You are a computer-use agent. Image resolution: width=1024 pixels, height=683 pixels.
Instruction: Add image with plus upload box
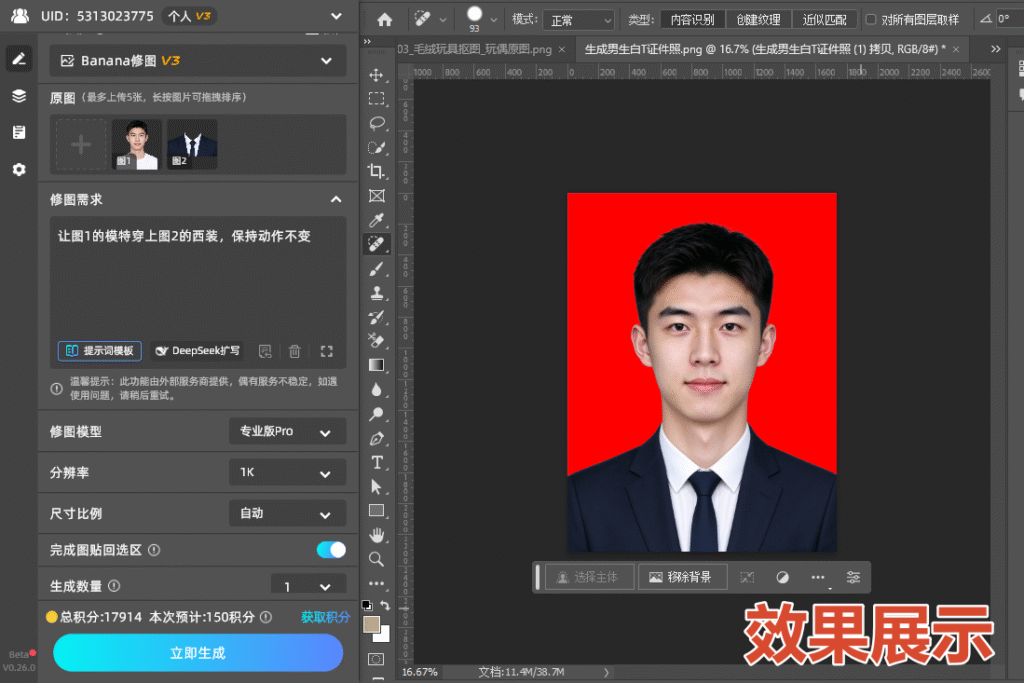(x=80, y=144)
